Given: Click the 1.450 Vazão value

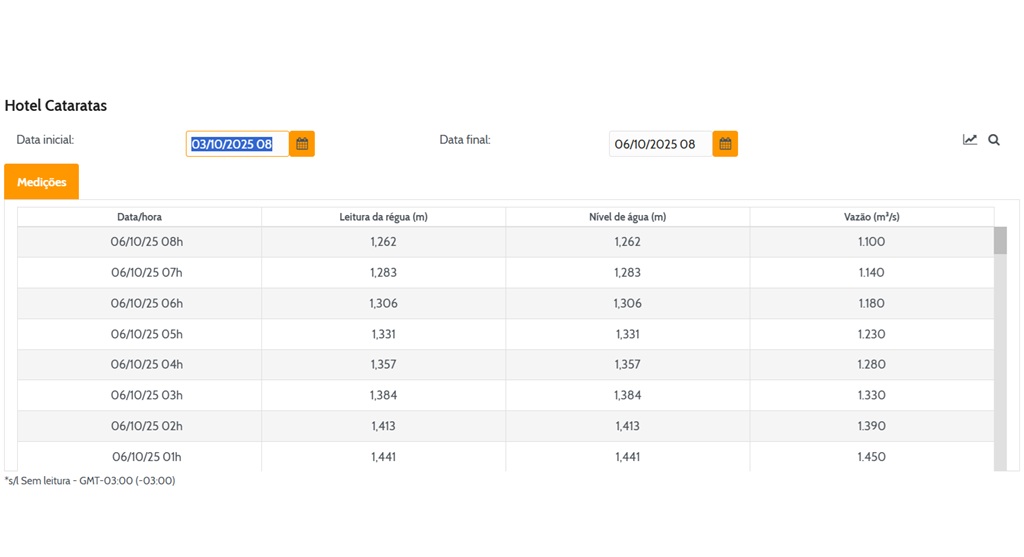Looking at the screenshot, I should coord(871,457).
